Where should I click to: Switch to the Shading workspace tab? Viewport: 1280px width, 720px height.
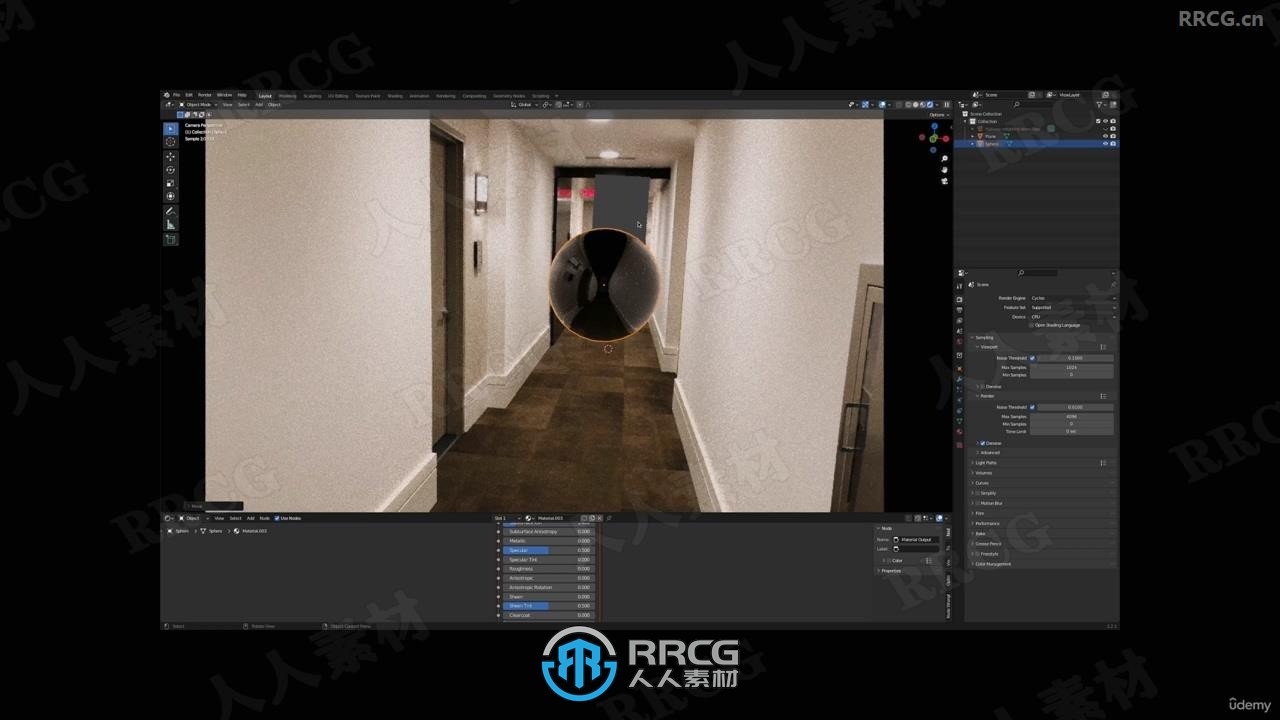click(395, 96)
